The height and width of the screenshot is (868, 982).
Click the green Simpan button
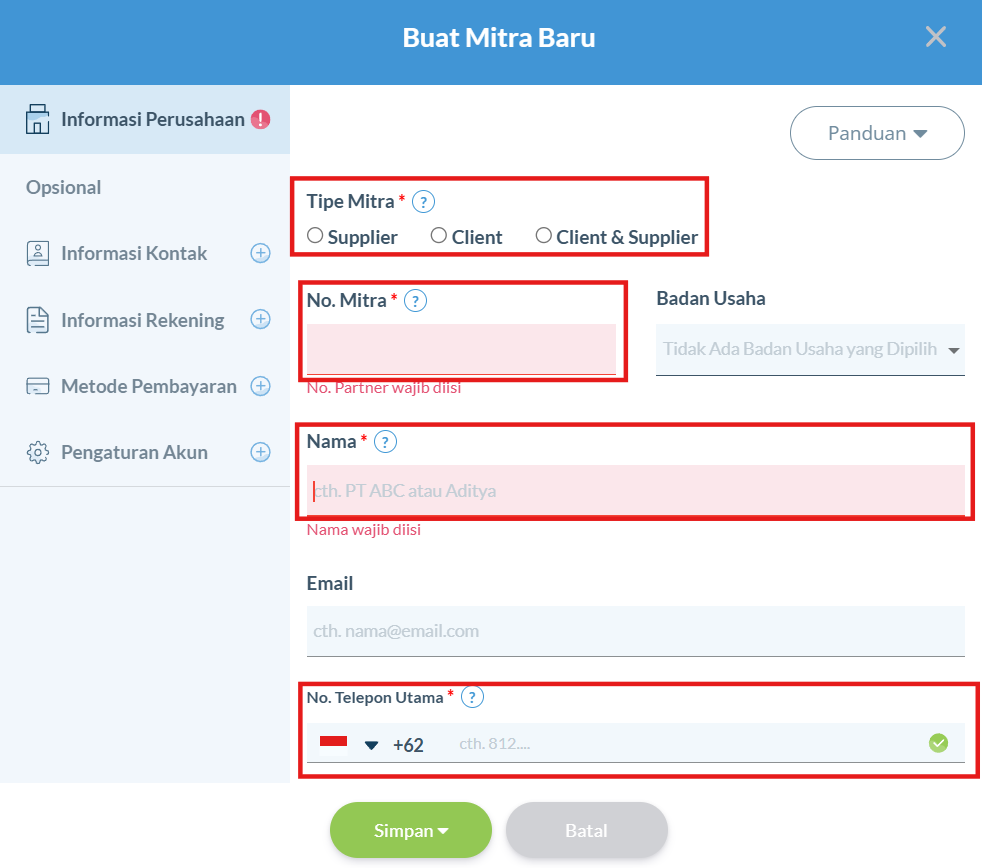(411, 830)
